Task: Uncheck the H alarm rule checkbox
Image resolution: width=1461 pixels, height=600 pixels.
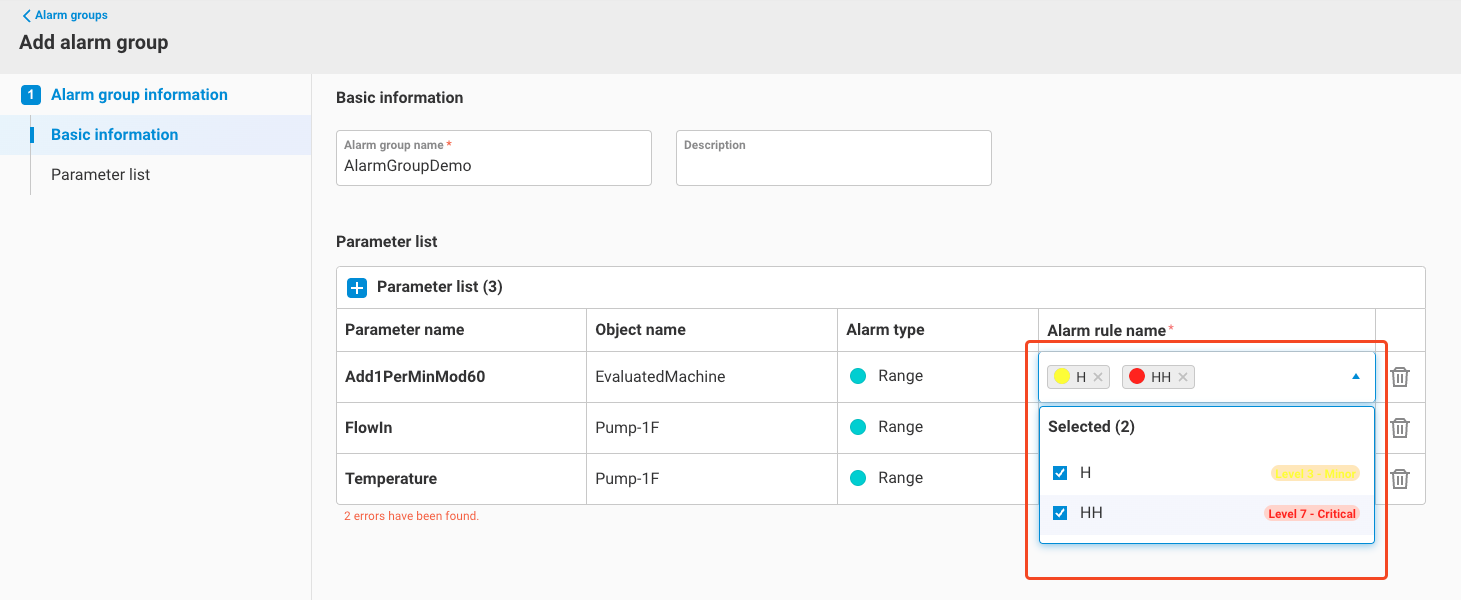Action: (x=1060, y=473)
